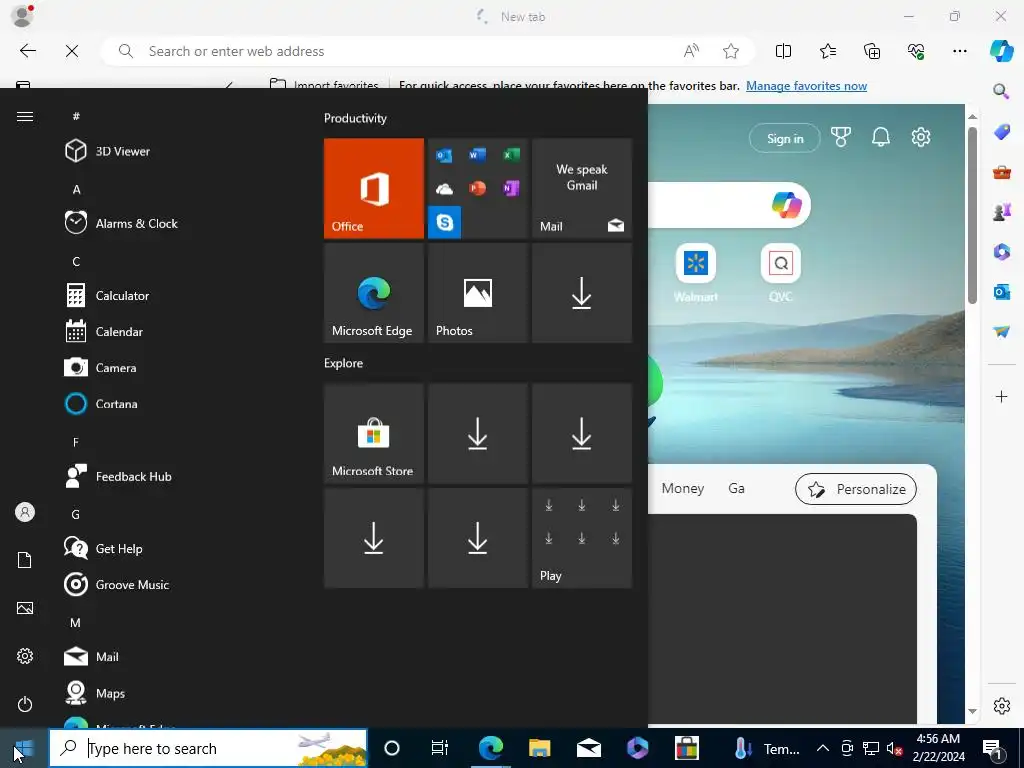Open File Explorer from the taskbar
The width and height of the screenshot is (1024, 768).
point(539,748)
